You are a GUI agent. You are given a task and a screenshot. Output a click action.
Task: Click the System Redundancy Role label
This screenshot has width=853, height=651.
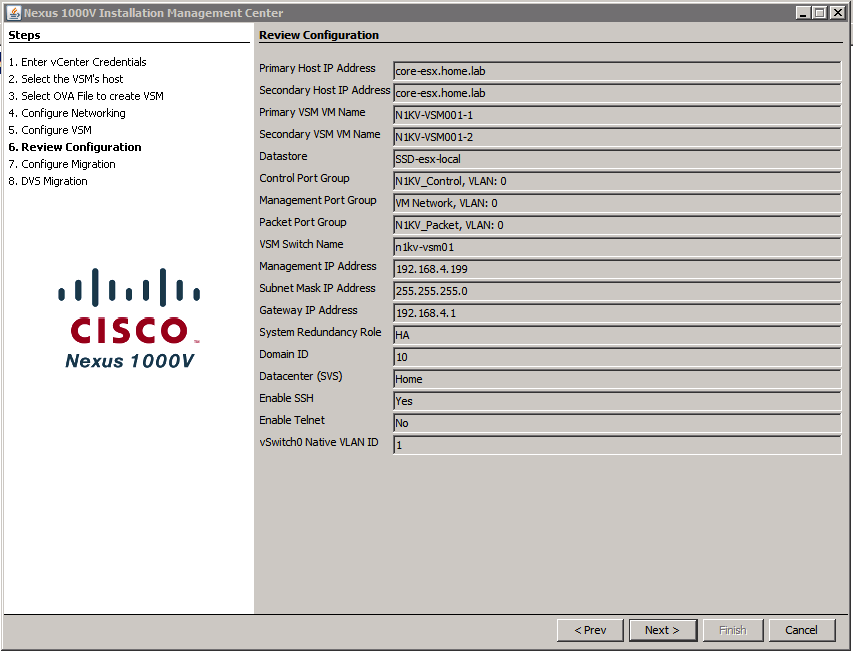coord(320,332)
